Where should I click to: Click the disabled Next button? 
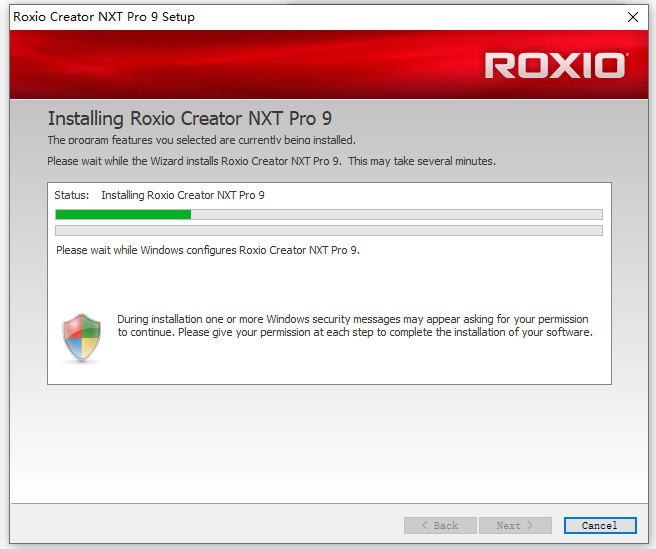515,525
